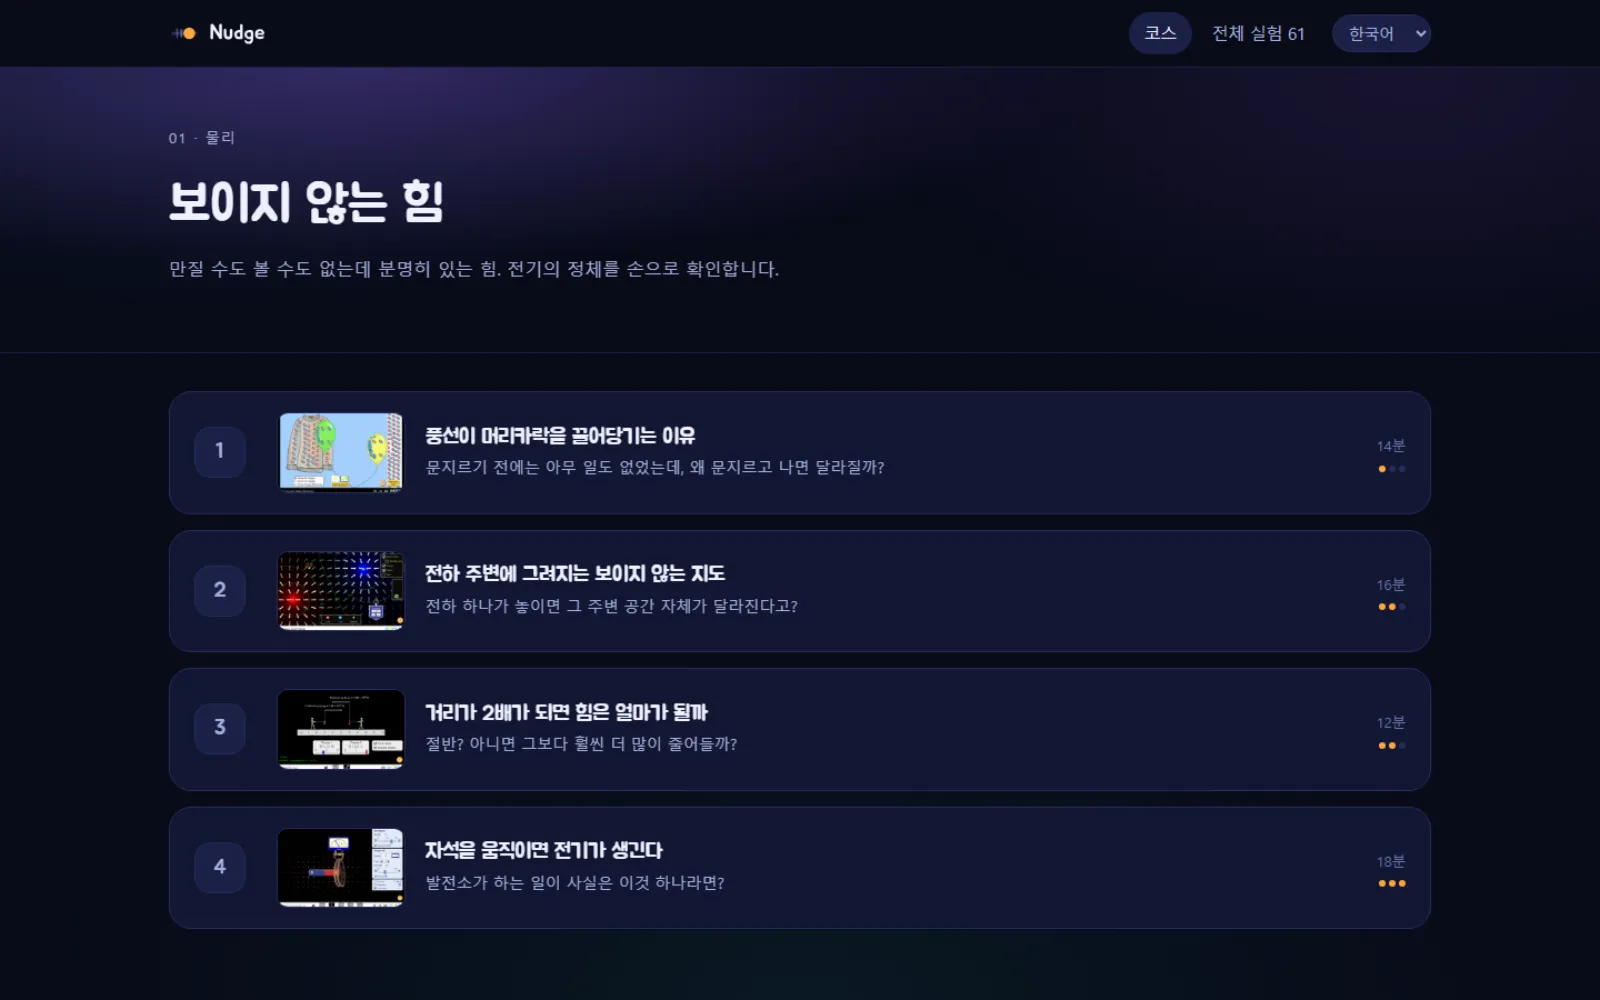Click the dropdown chevron next to 한국어
This screenshot has height=1000, width=1600.
[x=1420, y=34]
